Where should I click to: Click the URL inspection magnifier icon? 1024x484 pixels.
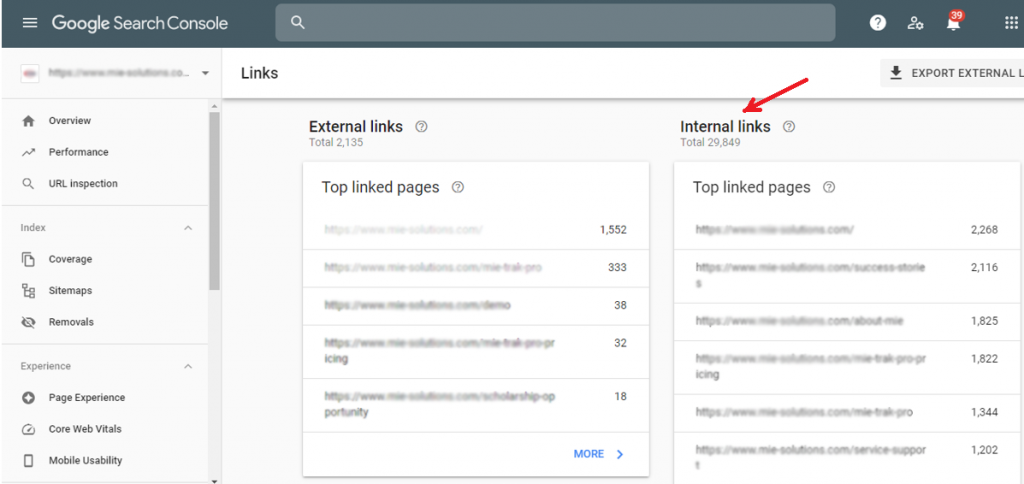click(28, 184)
